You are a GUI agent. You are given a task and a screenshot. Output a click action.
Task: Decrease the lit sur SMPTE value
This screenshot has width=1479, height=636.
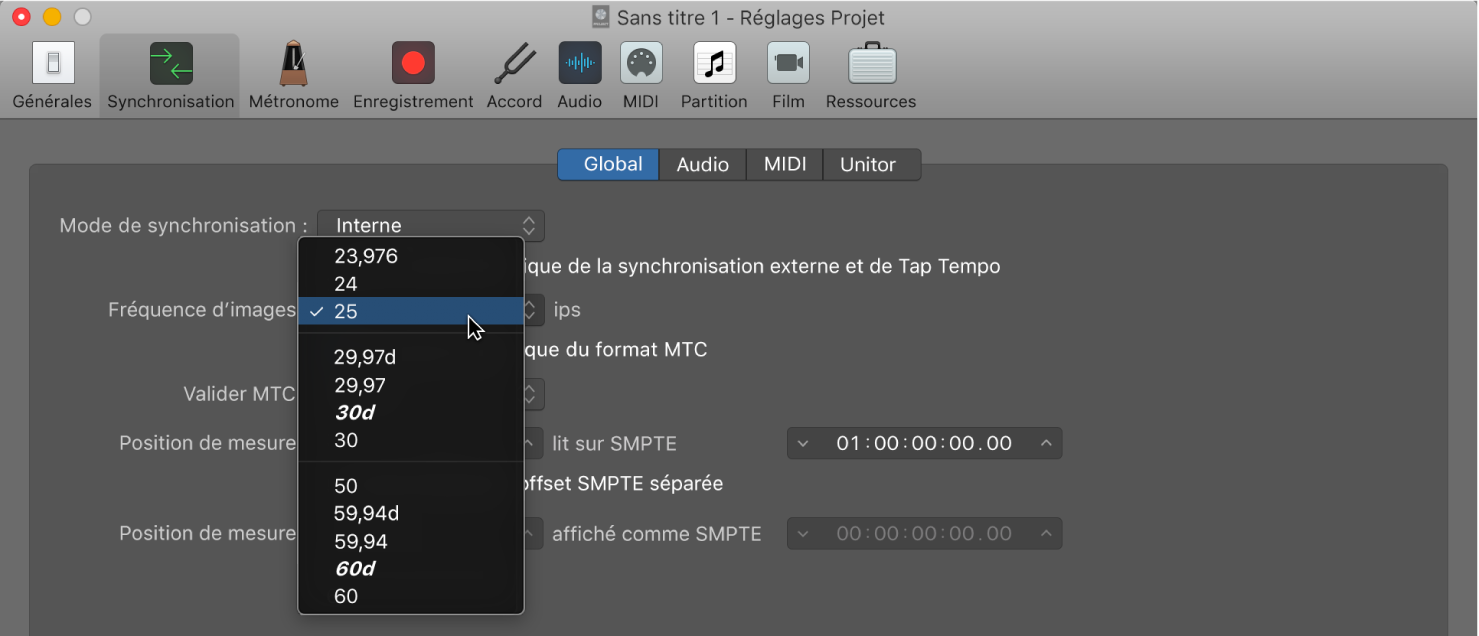[803, 444]
